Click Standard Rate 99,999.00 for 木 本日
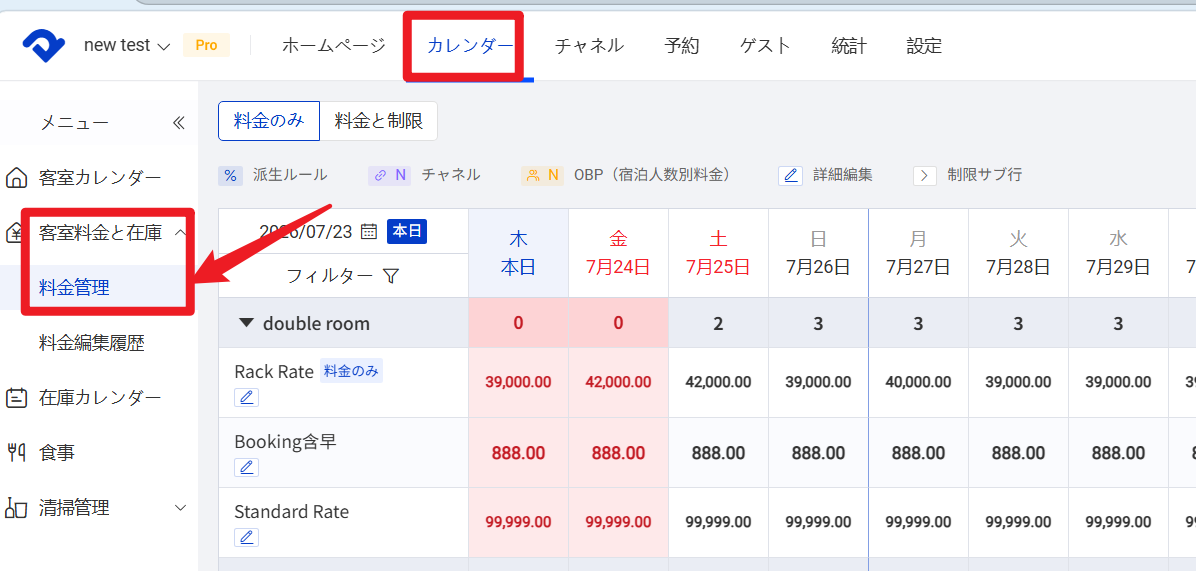The height and width of the screenshot is (571, 1196). pyautogui.click(x=519, y=523)
